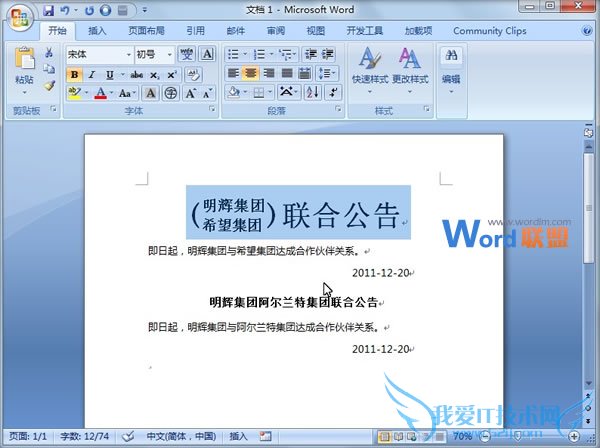
Task: Click 字数: 12/74 word count
Action: coord(84,436)
